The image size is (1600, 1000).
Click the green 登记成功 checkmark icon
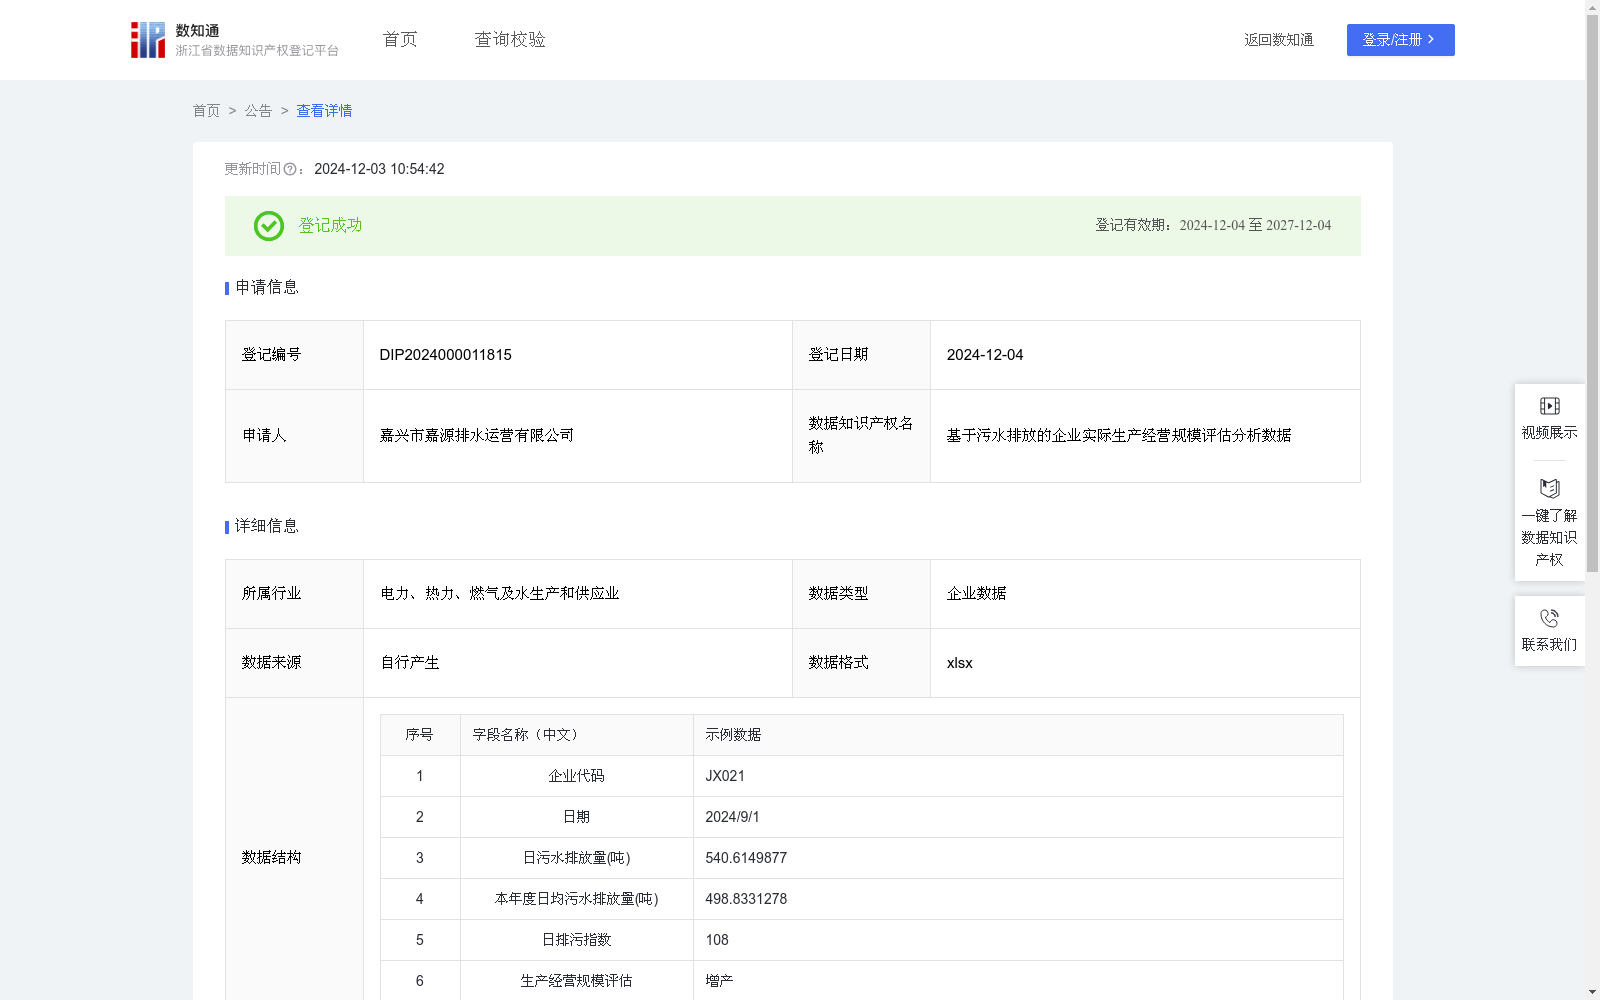[x=268, y=226]
